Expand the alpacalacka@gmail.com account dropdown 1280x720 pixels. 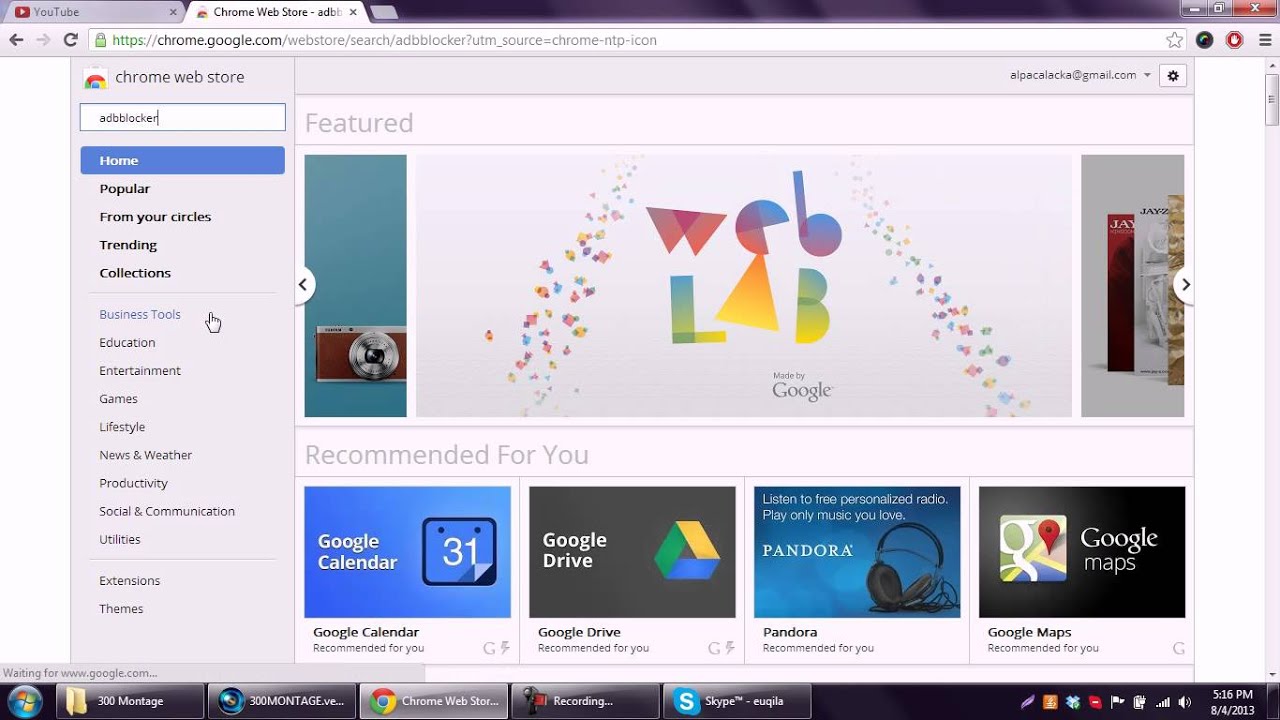point(1147,75)
